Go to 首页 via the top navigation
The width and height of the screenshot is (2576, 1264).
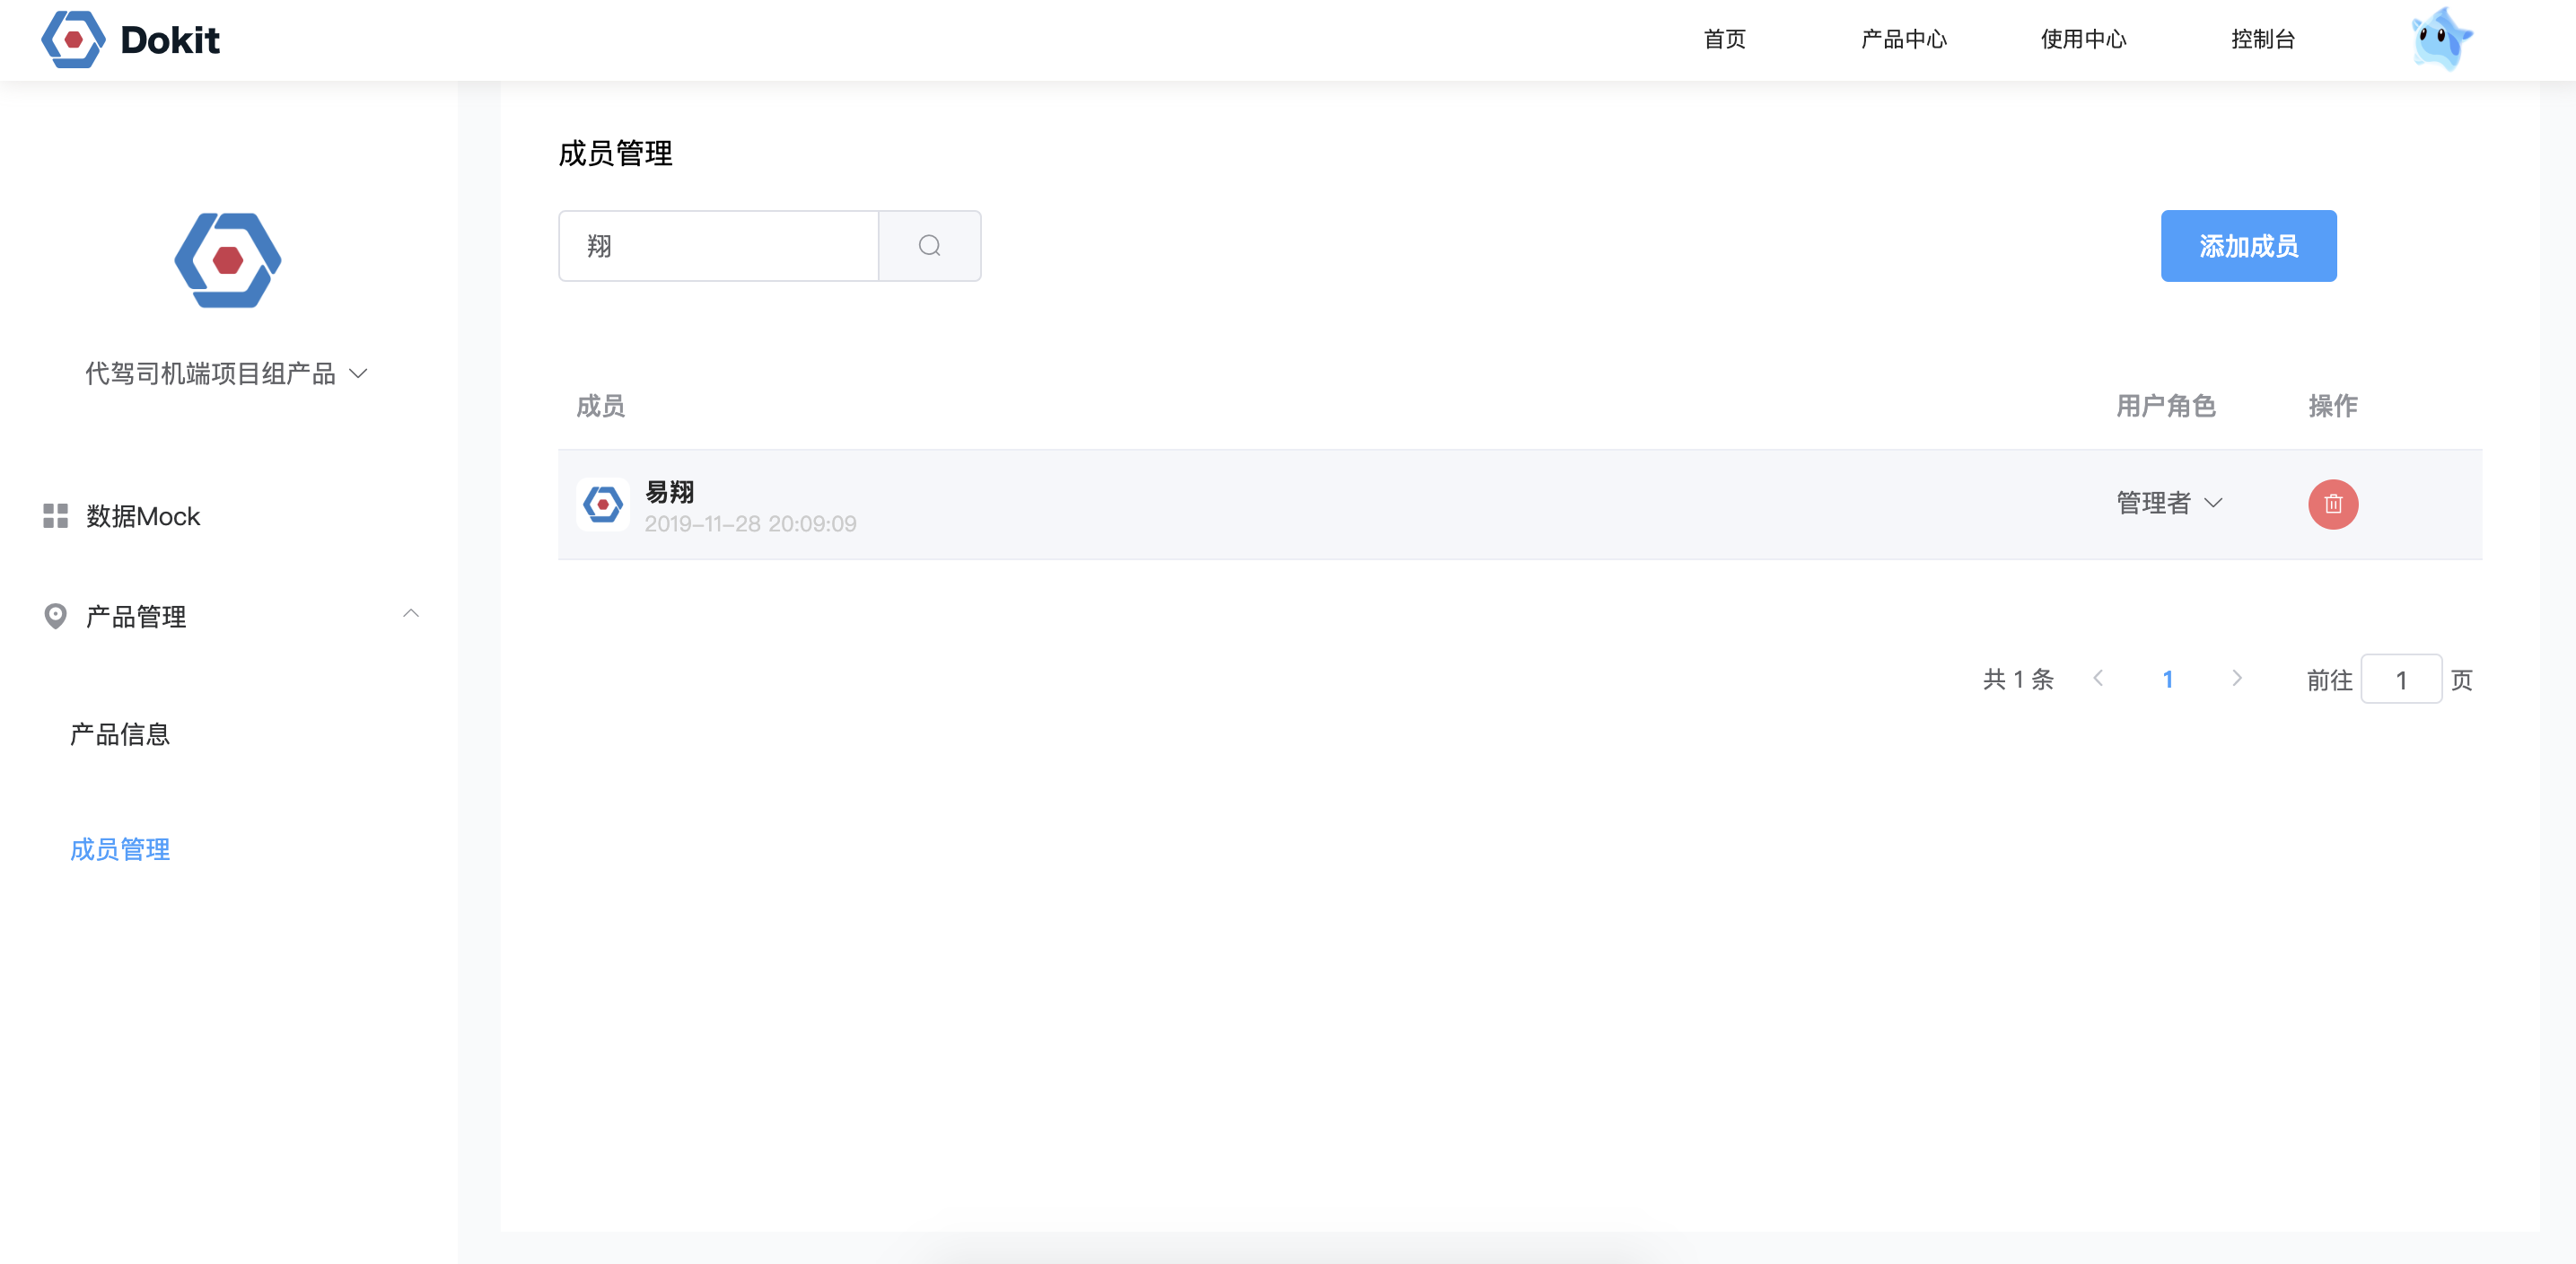pyautogui.click(x=1724, y=40)
